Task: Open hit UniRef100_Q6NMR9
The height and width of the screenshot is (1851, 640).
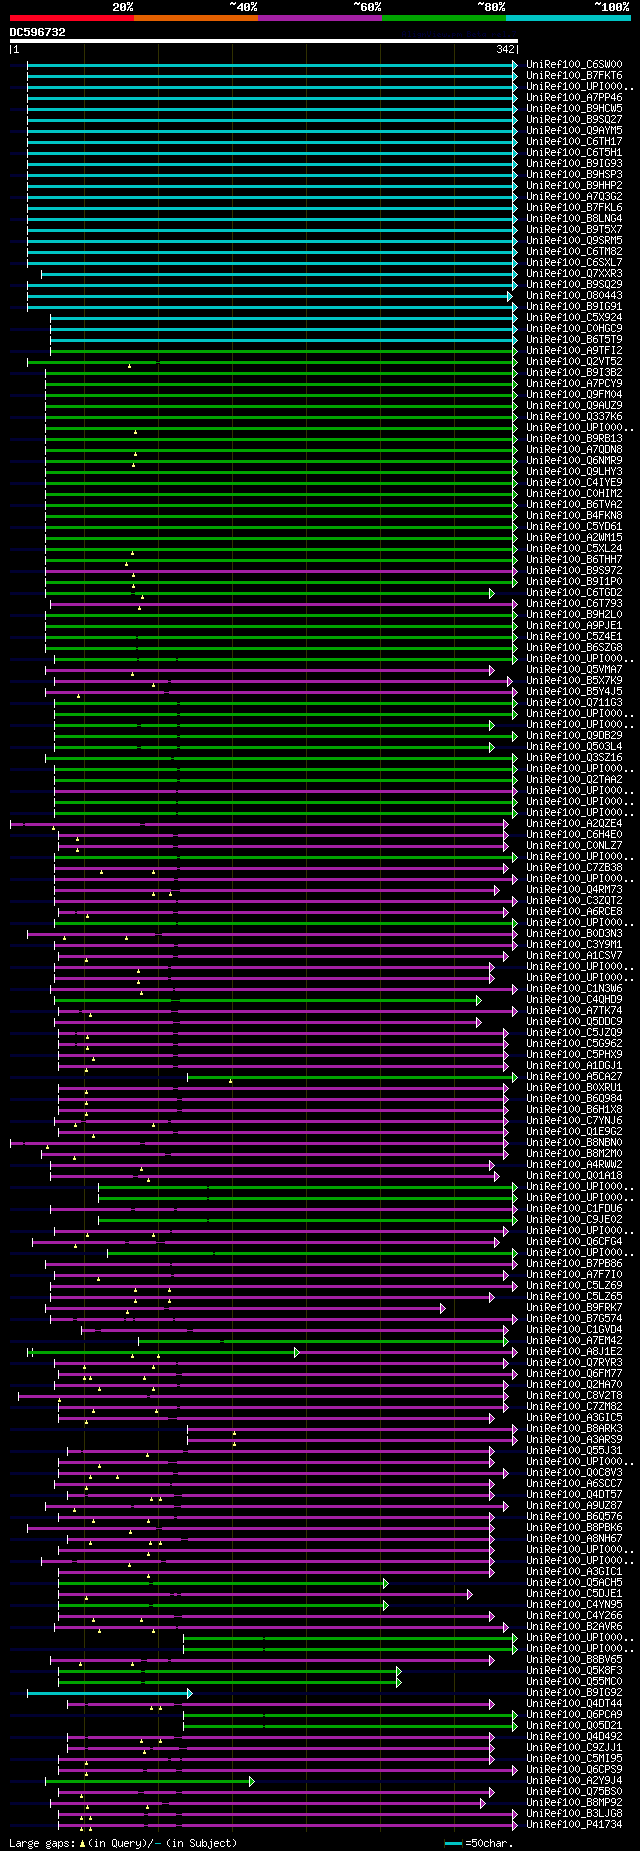Action: [x=574, y=460]
